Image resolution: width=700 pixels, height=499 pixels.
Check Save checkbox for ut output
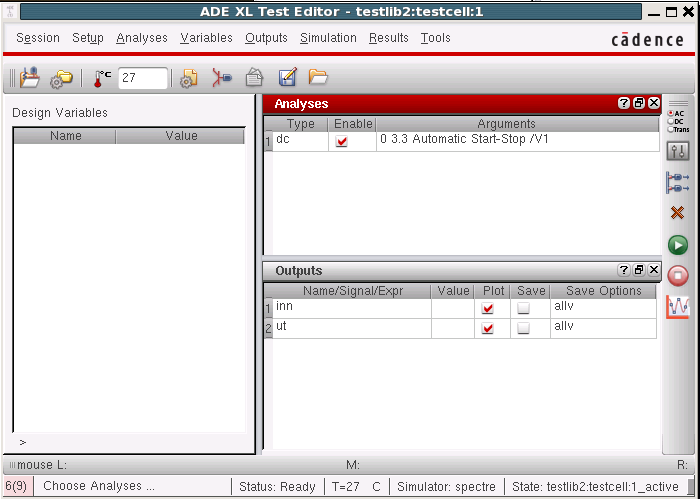pos(523,328)
